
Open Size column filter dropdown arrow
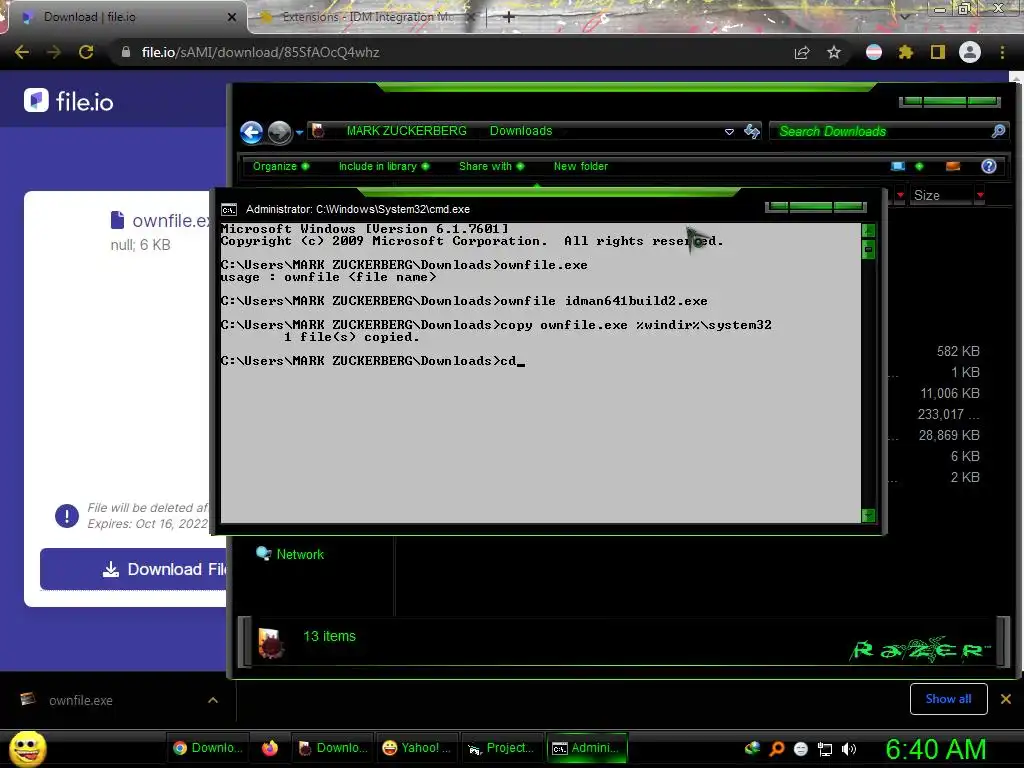click(980, 195)
